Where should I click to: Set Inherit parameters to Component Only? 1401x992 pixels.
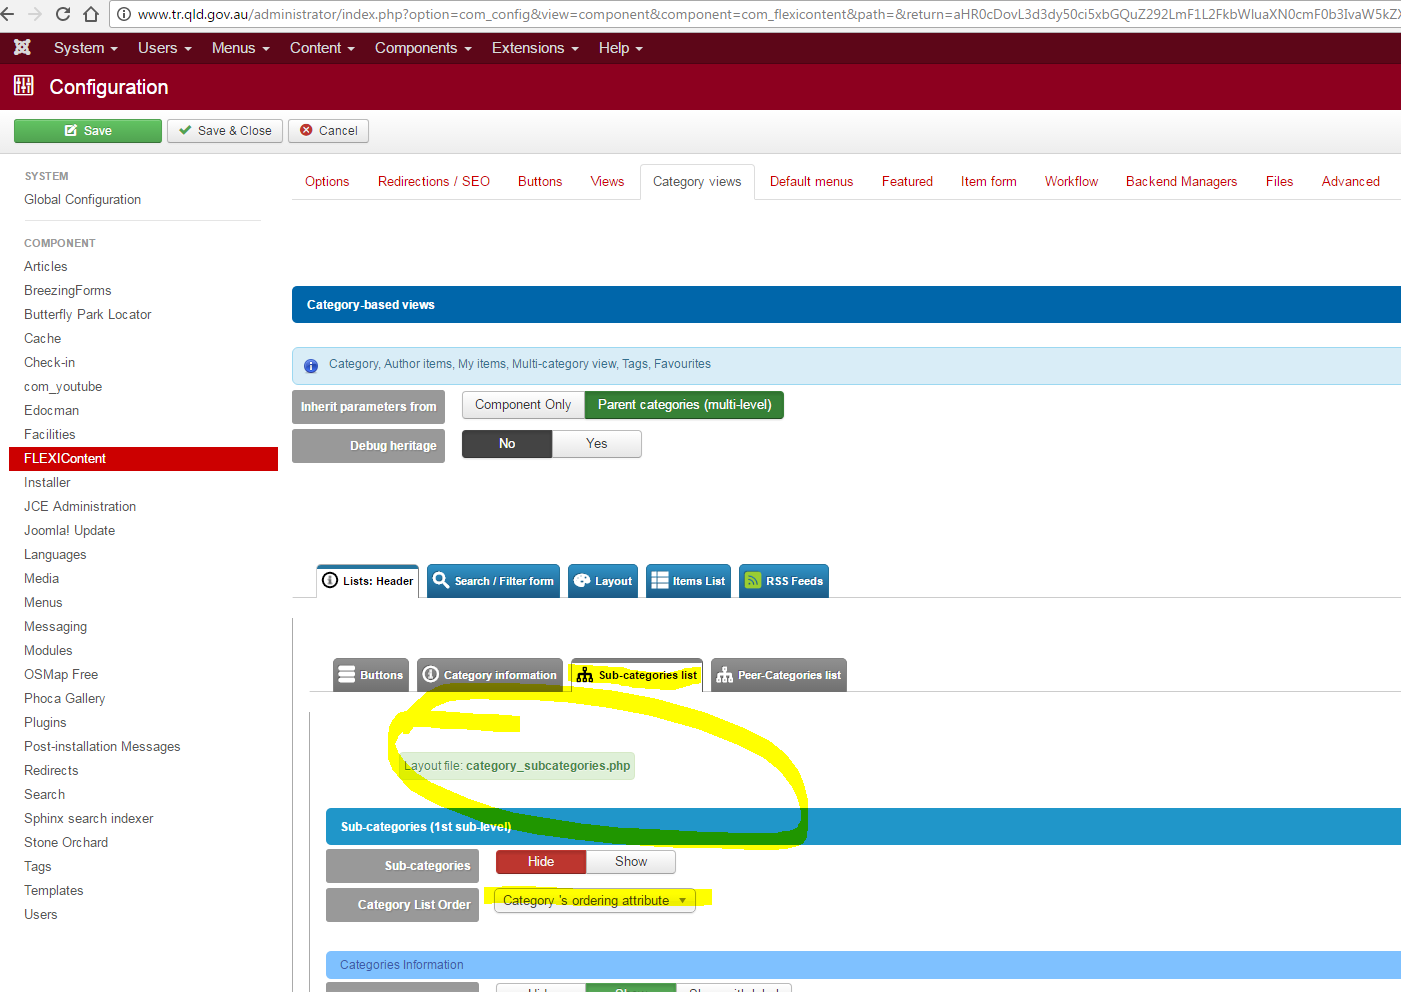point(523,405)
